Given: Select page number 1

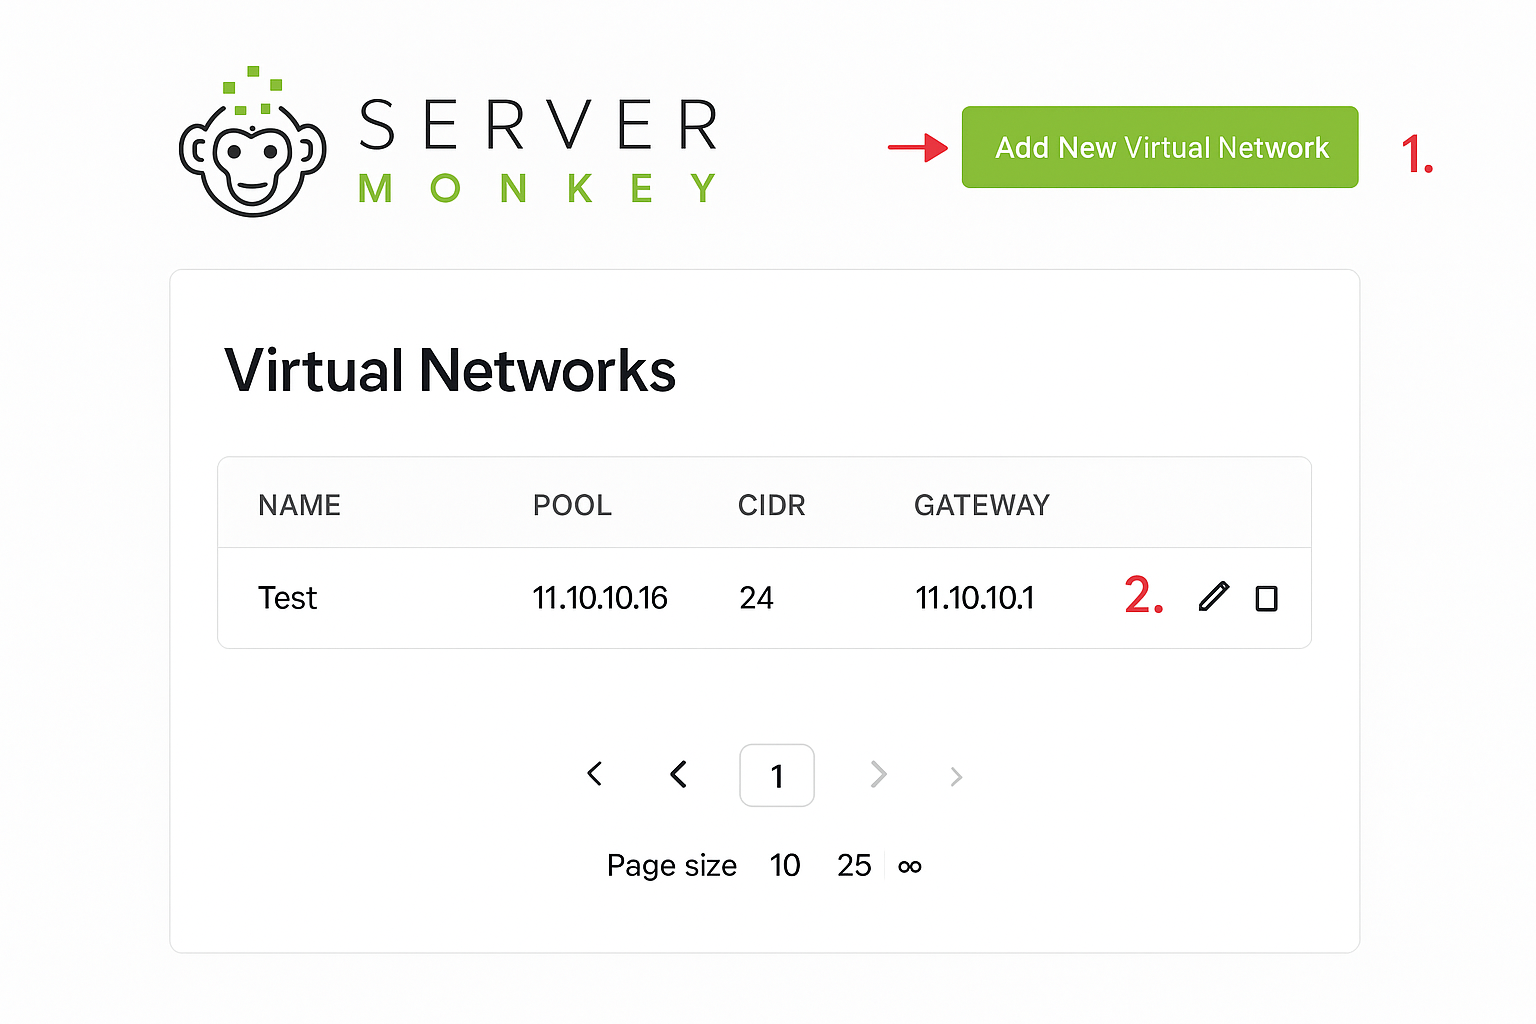Looking at the screenshot, I should point(777,775).
